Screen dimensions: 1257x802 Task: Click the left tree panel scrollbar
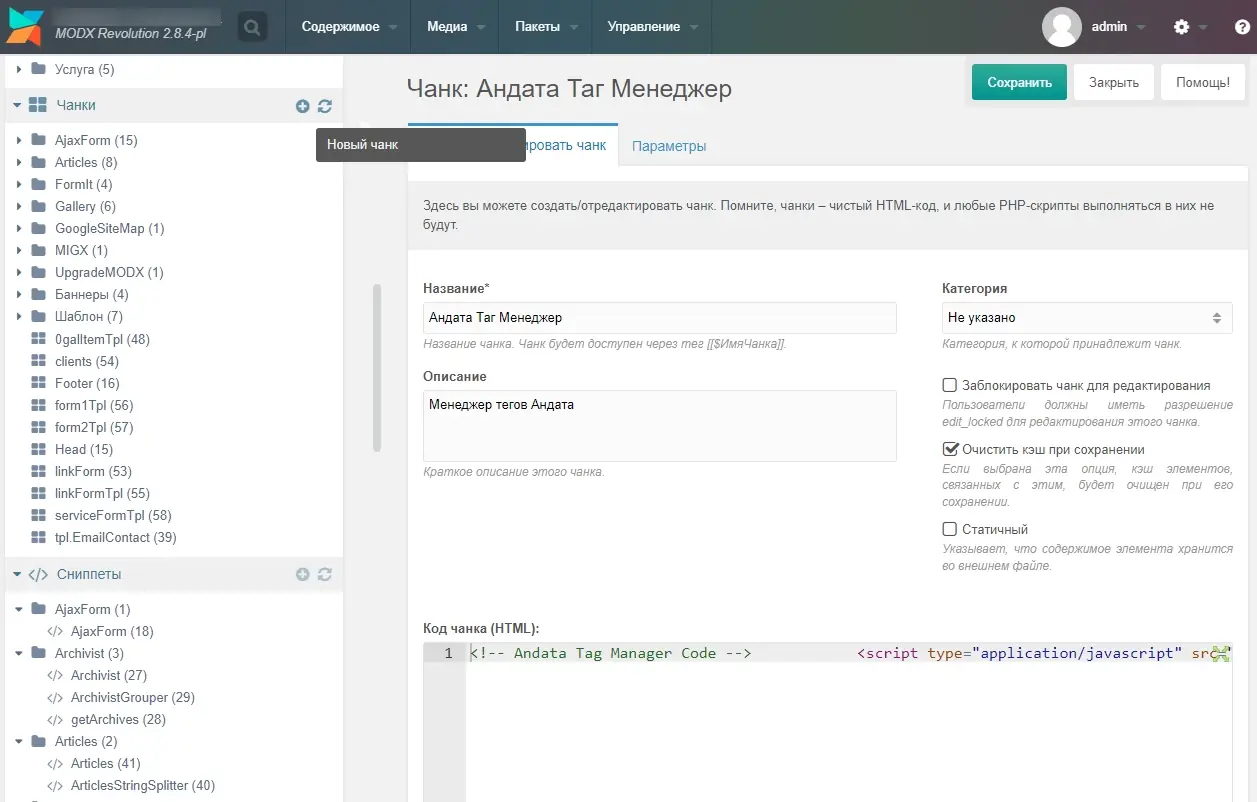tap(377, 367)
